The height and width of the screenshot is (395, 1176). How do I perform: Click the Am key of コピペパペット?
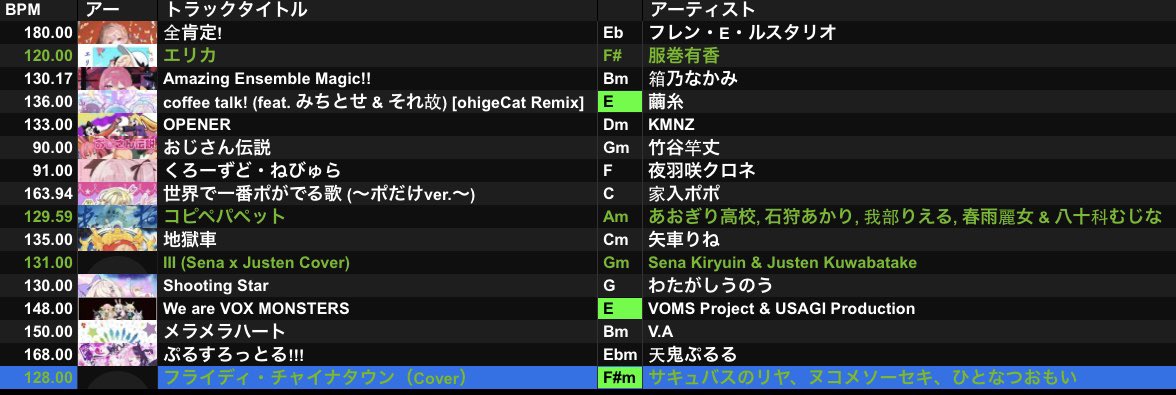pos(615,217)
